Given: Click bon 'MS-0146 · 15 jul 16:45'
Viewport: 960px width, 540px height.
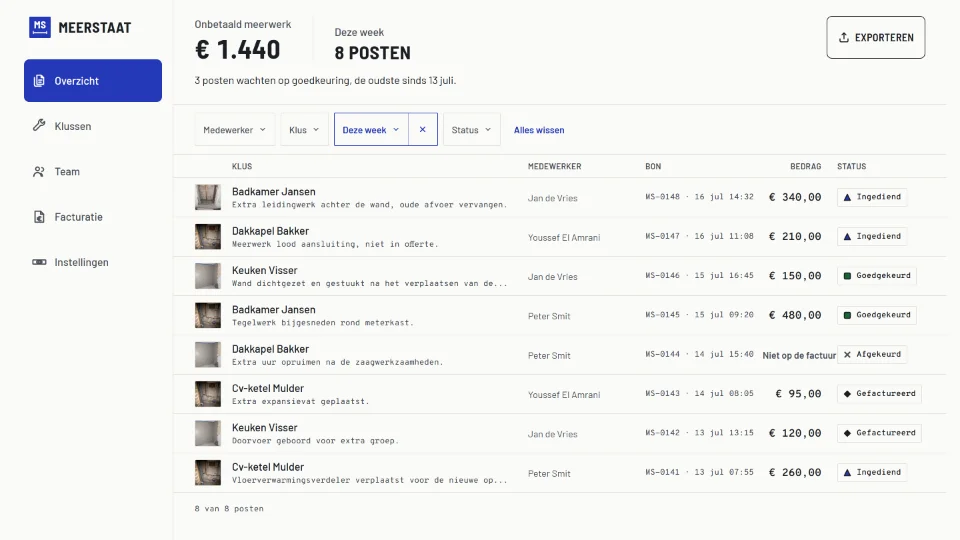Looking at the screenshot, I should pyautogui.click(x=699, y=276).
